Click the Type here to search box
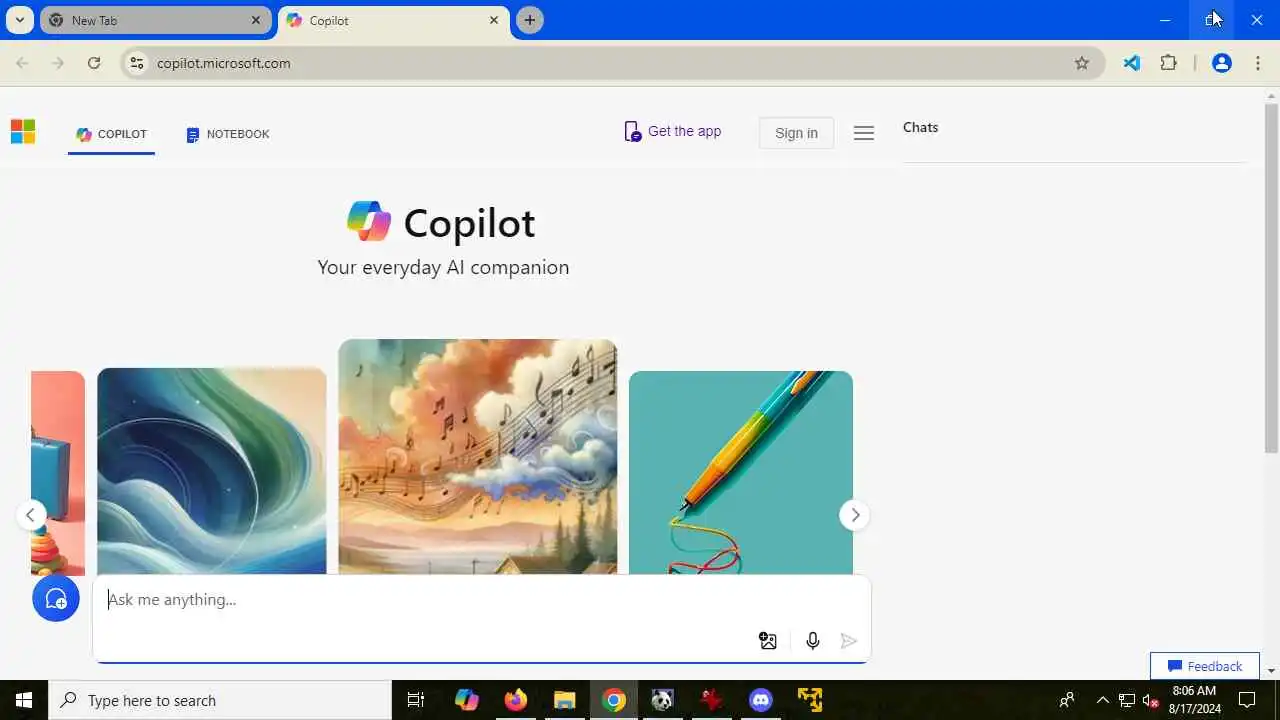1280x720 pixels. pyautogui.click(x=220, y=700)
